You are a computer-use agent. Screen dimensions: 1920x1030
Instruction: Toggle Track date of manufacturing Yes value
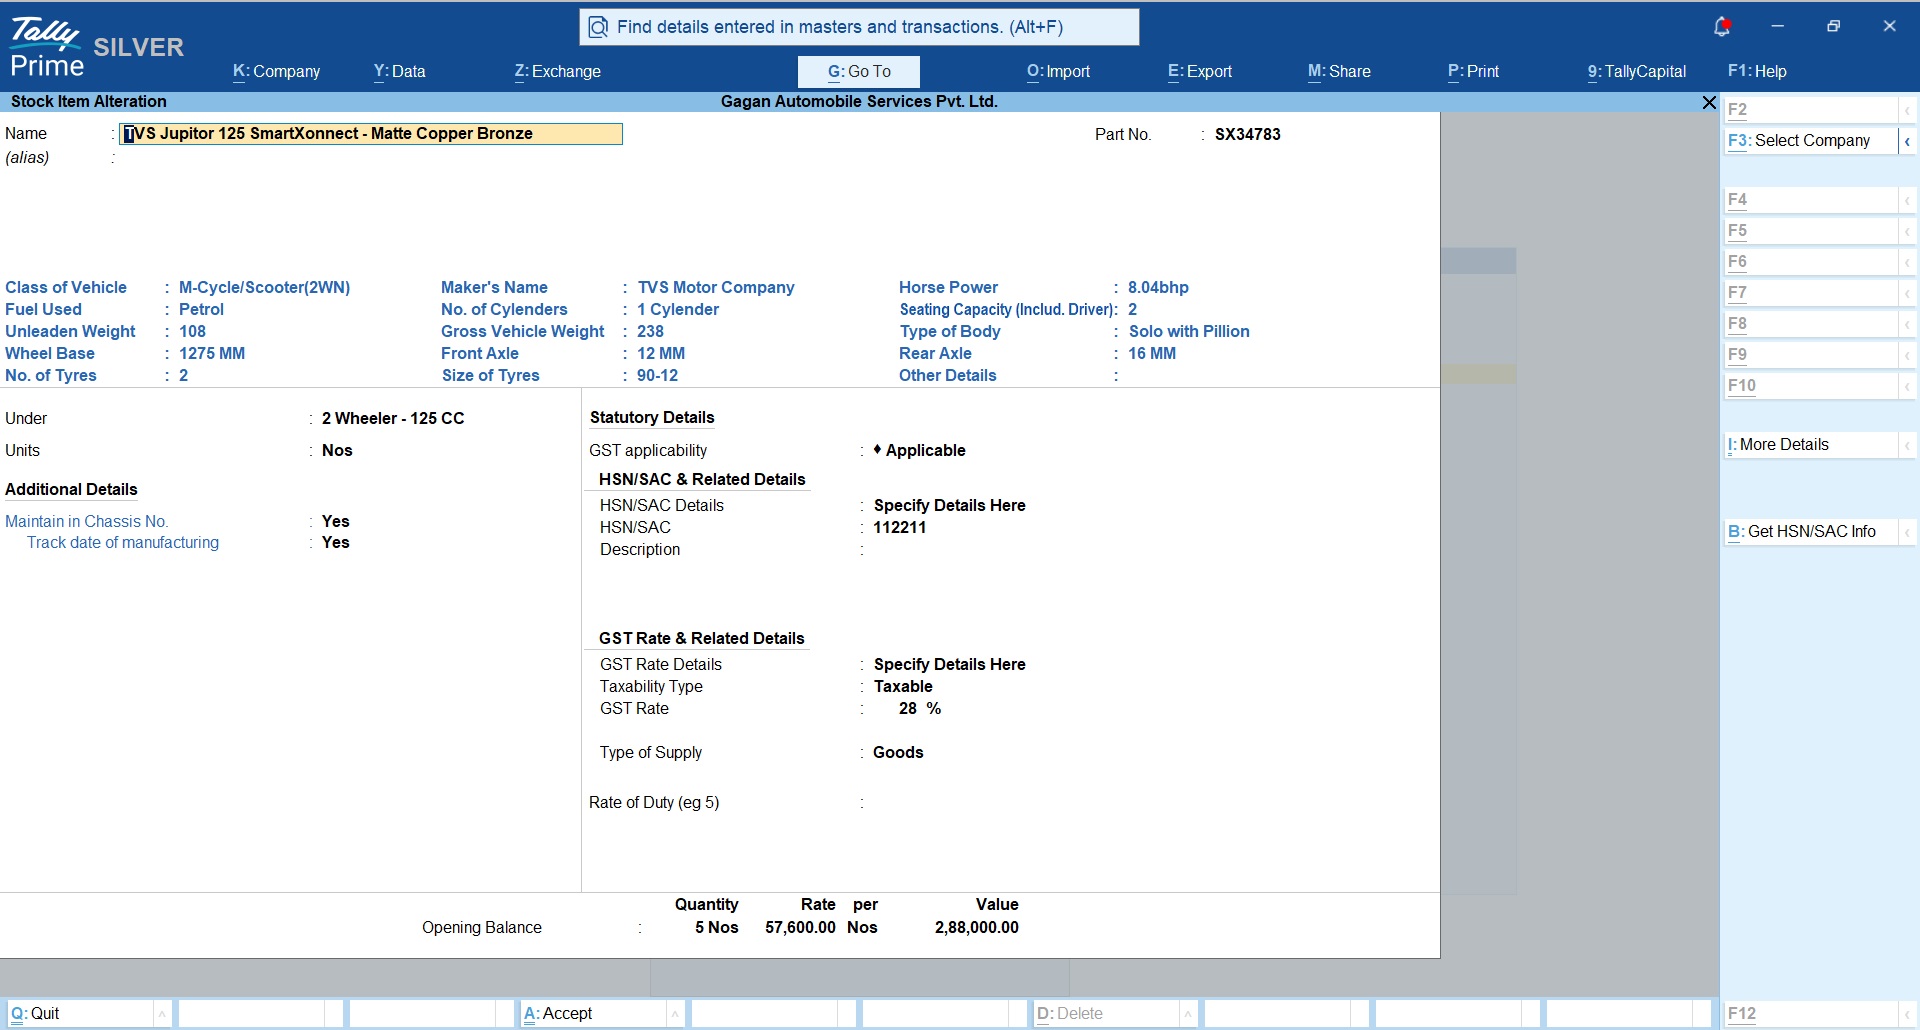pyautogui.click(x=335, y=542)
